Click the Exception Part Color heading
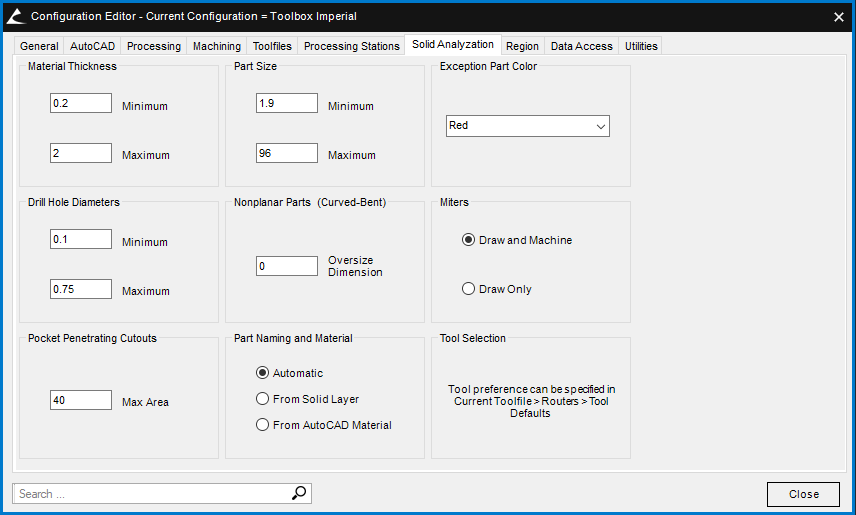856x515 pixels. pos(488,66)
